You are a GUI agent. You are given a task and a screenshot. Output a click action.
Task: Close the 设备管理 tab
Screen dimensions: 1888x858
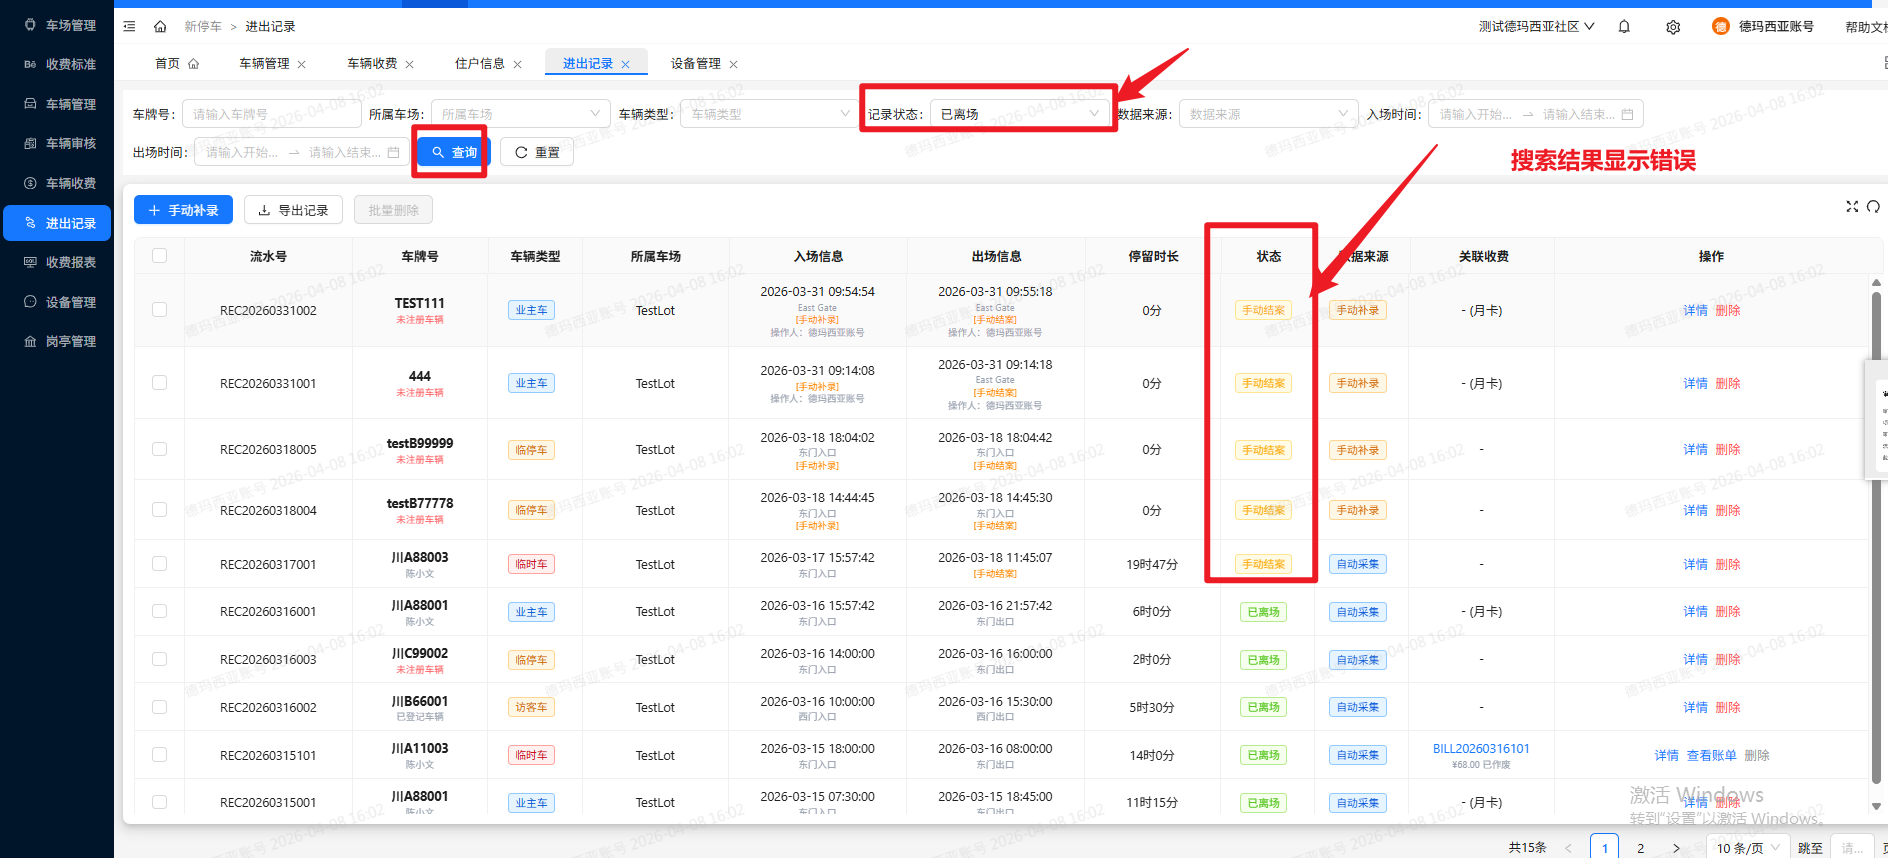(733, 64)
